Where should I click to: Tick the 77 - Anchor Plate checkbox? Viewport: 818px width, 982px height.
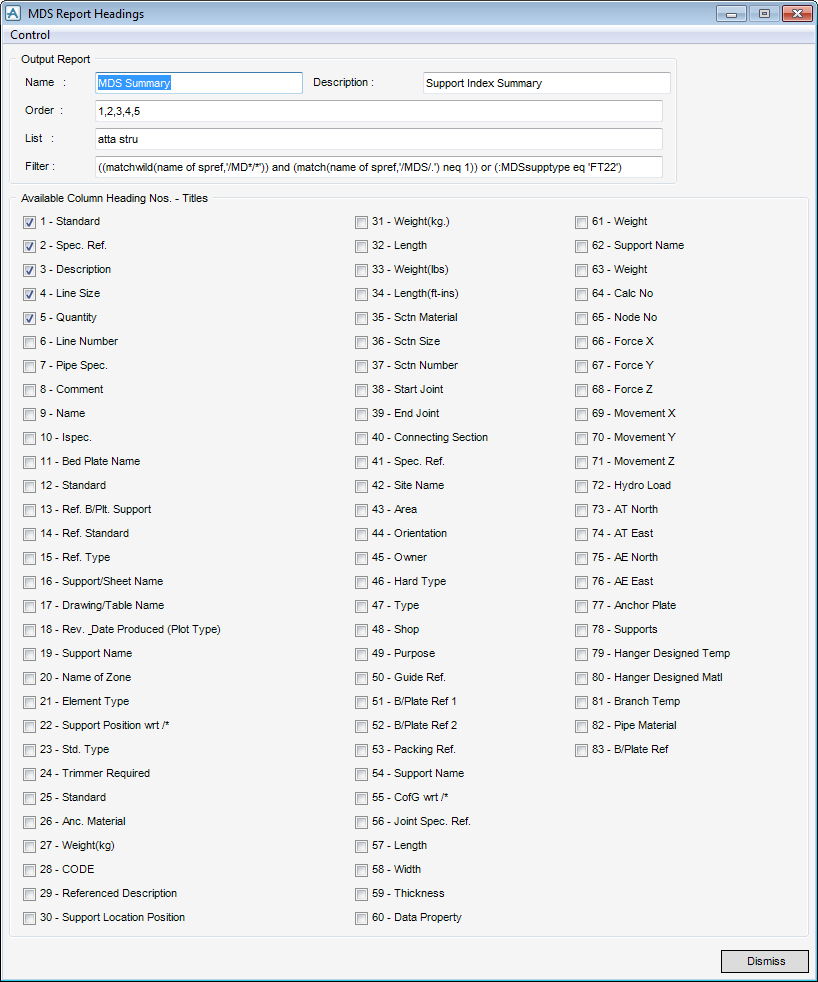tap(581, 606)
